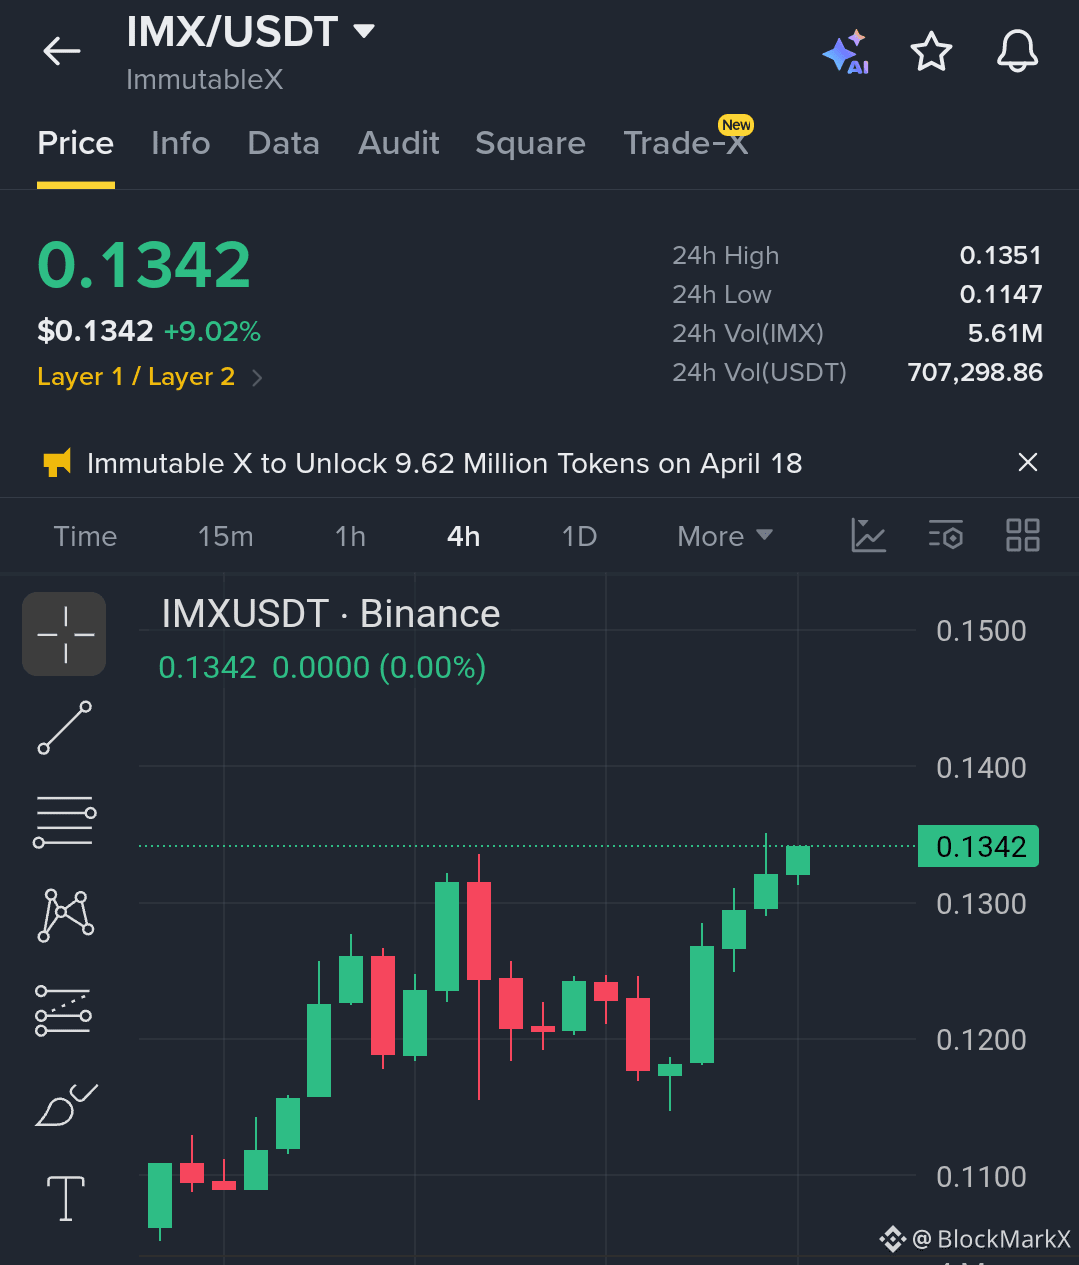Select the 4h timeframe
Viewport: 1079px width, 1265px height.
[x=463, y=536]
